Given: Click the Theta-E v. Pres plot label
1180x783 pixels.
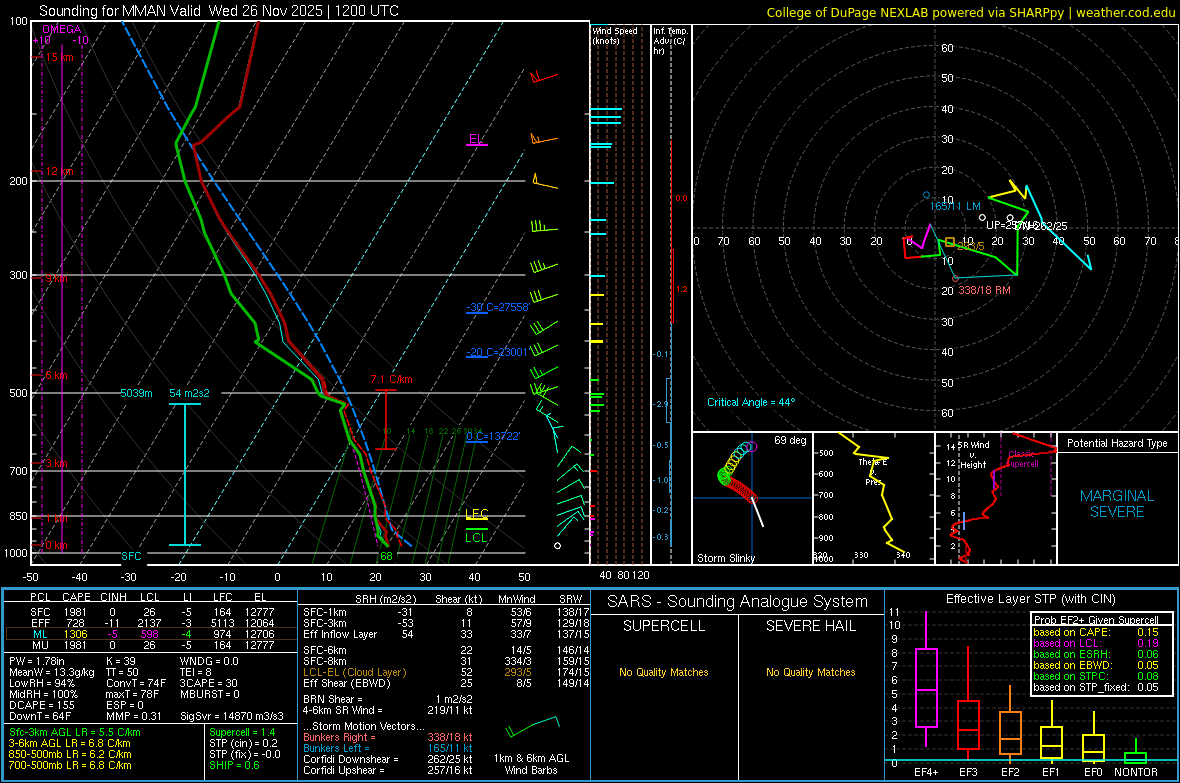Looking at the screenshot, I should [873, 471].
